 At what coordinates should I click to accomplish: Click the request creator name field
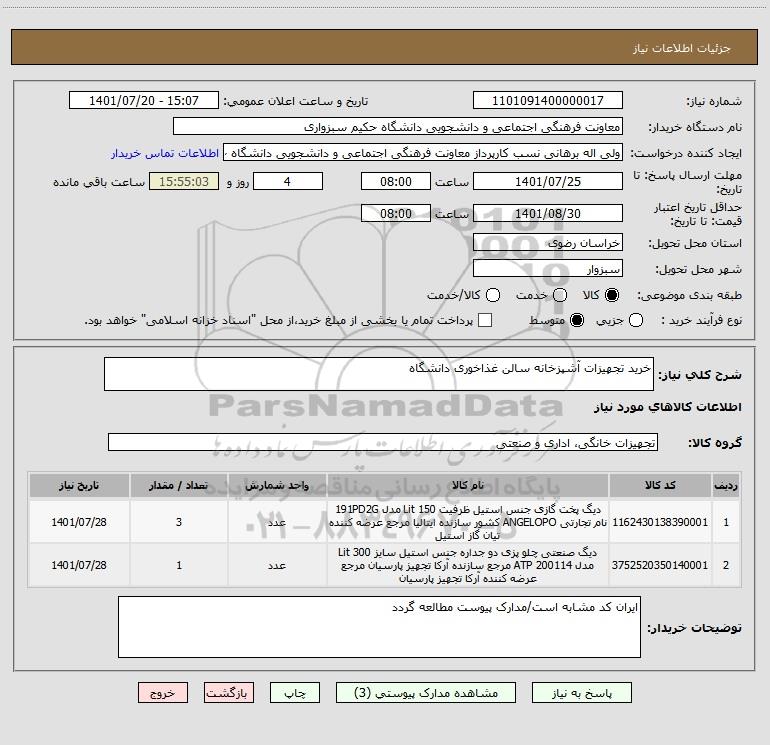pyautogui.click(x=423, y=153)
